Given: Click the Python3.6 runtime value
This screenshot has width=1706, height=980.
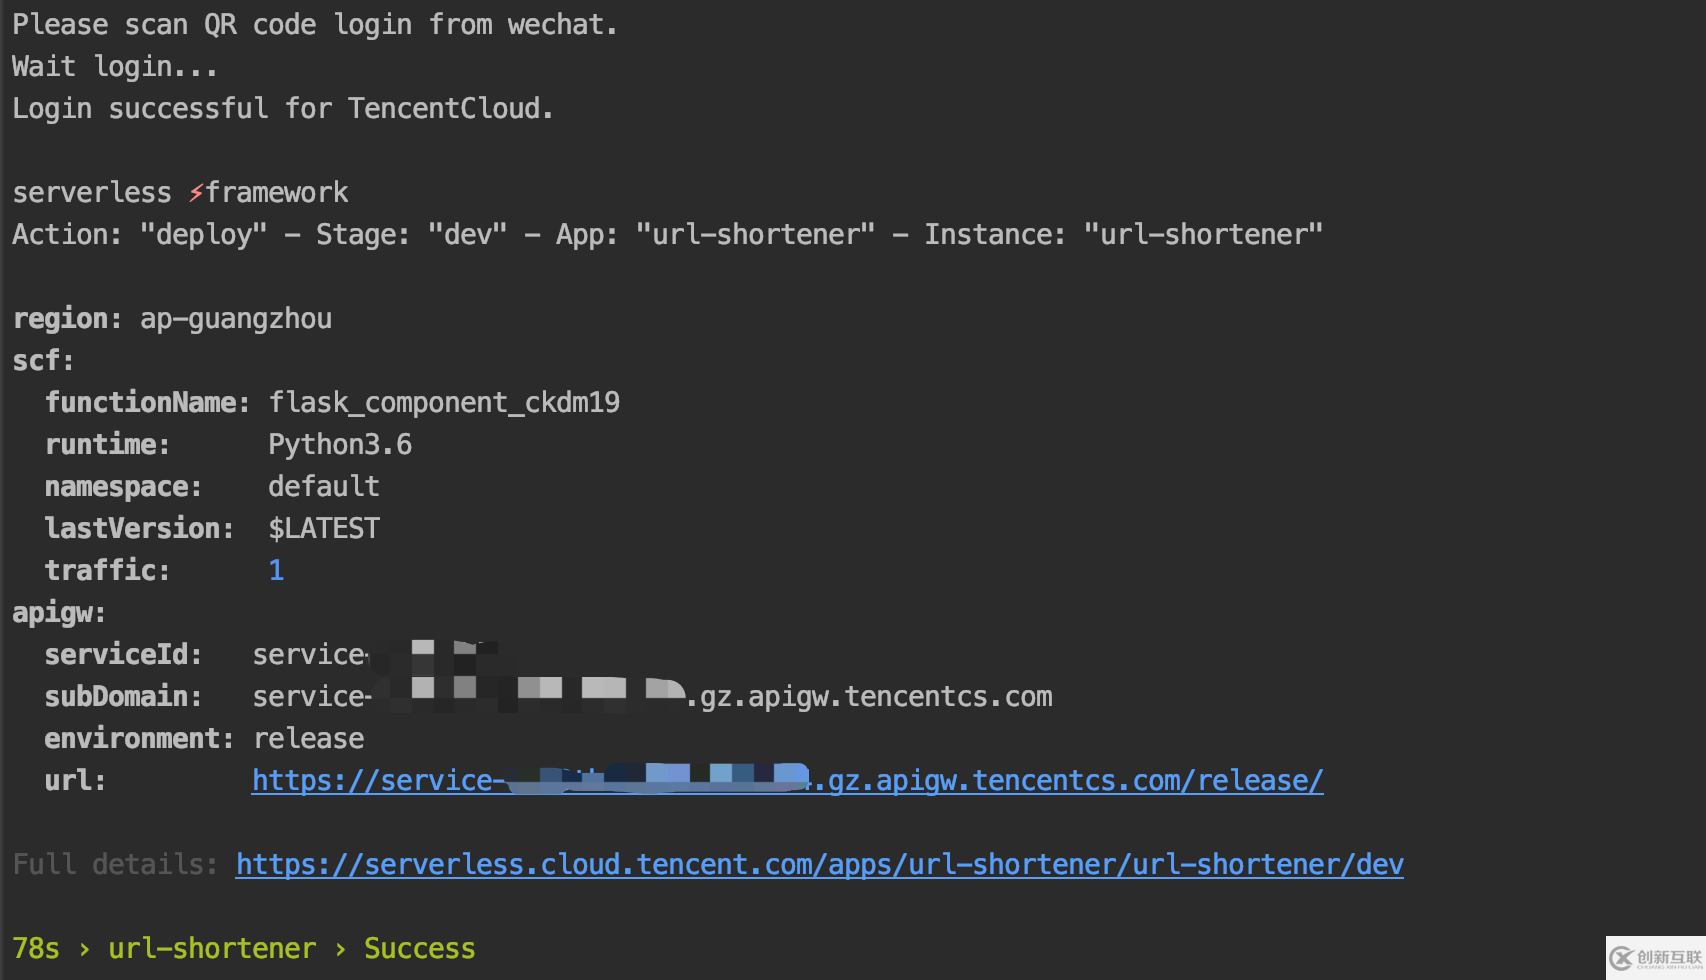Looking at the screenshot, I should [x=340, y=444].
